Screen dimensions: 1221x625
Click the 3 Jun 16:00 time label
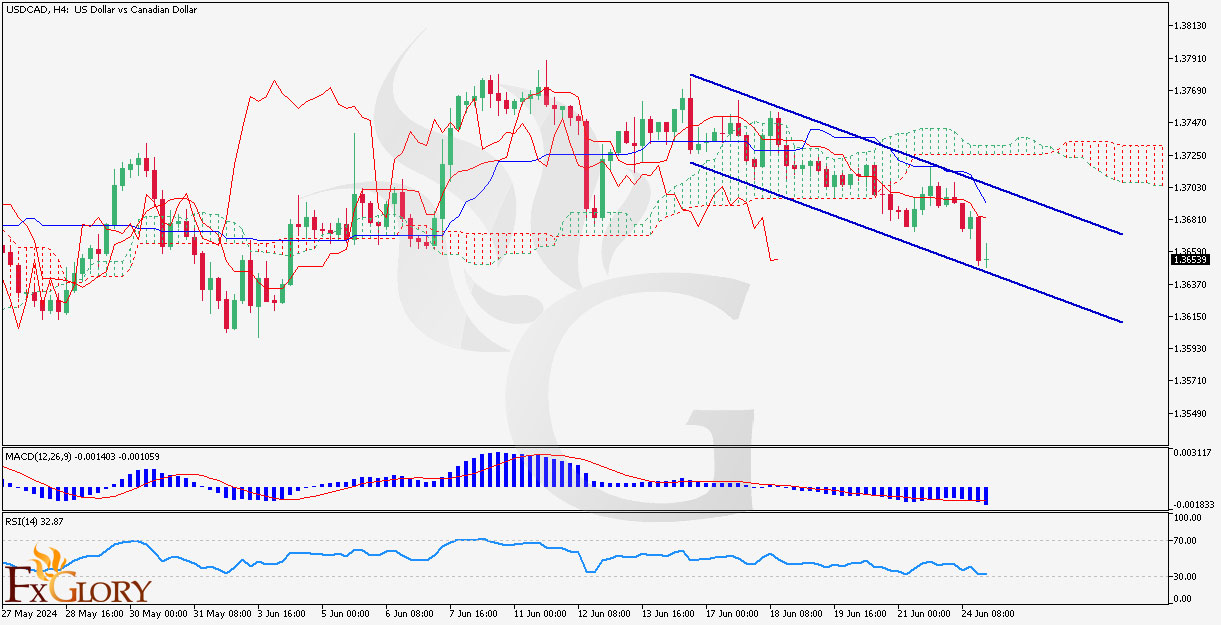coord(283,612)
